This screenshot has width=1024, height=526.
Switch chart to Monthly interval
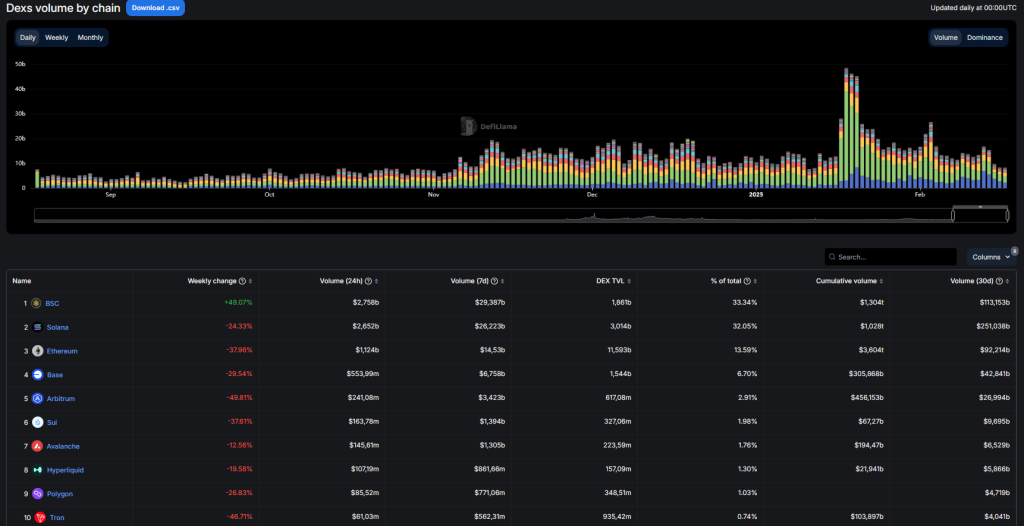coord(90,37)
